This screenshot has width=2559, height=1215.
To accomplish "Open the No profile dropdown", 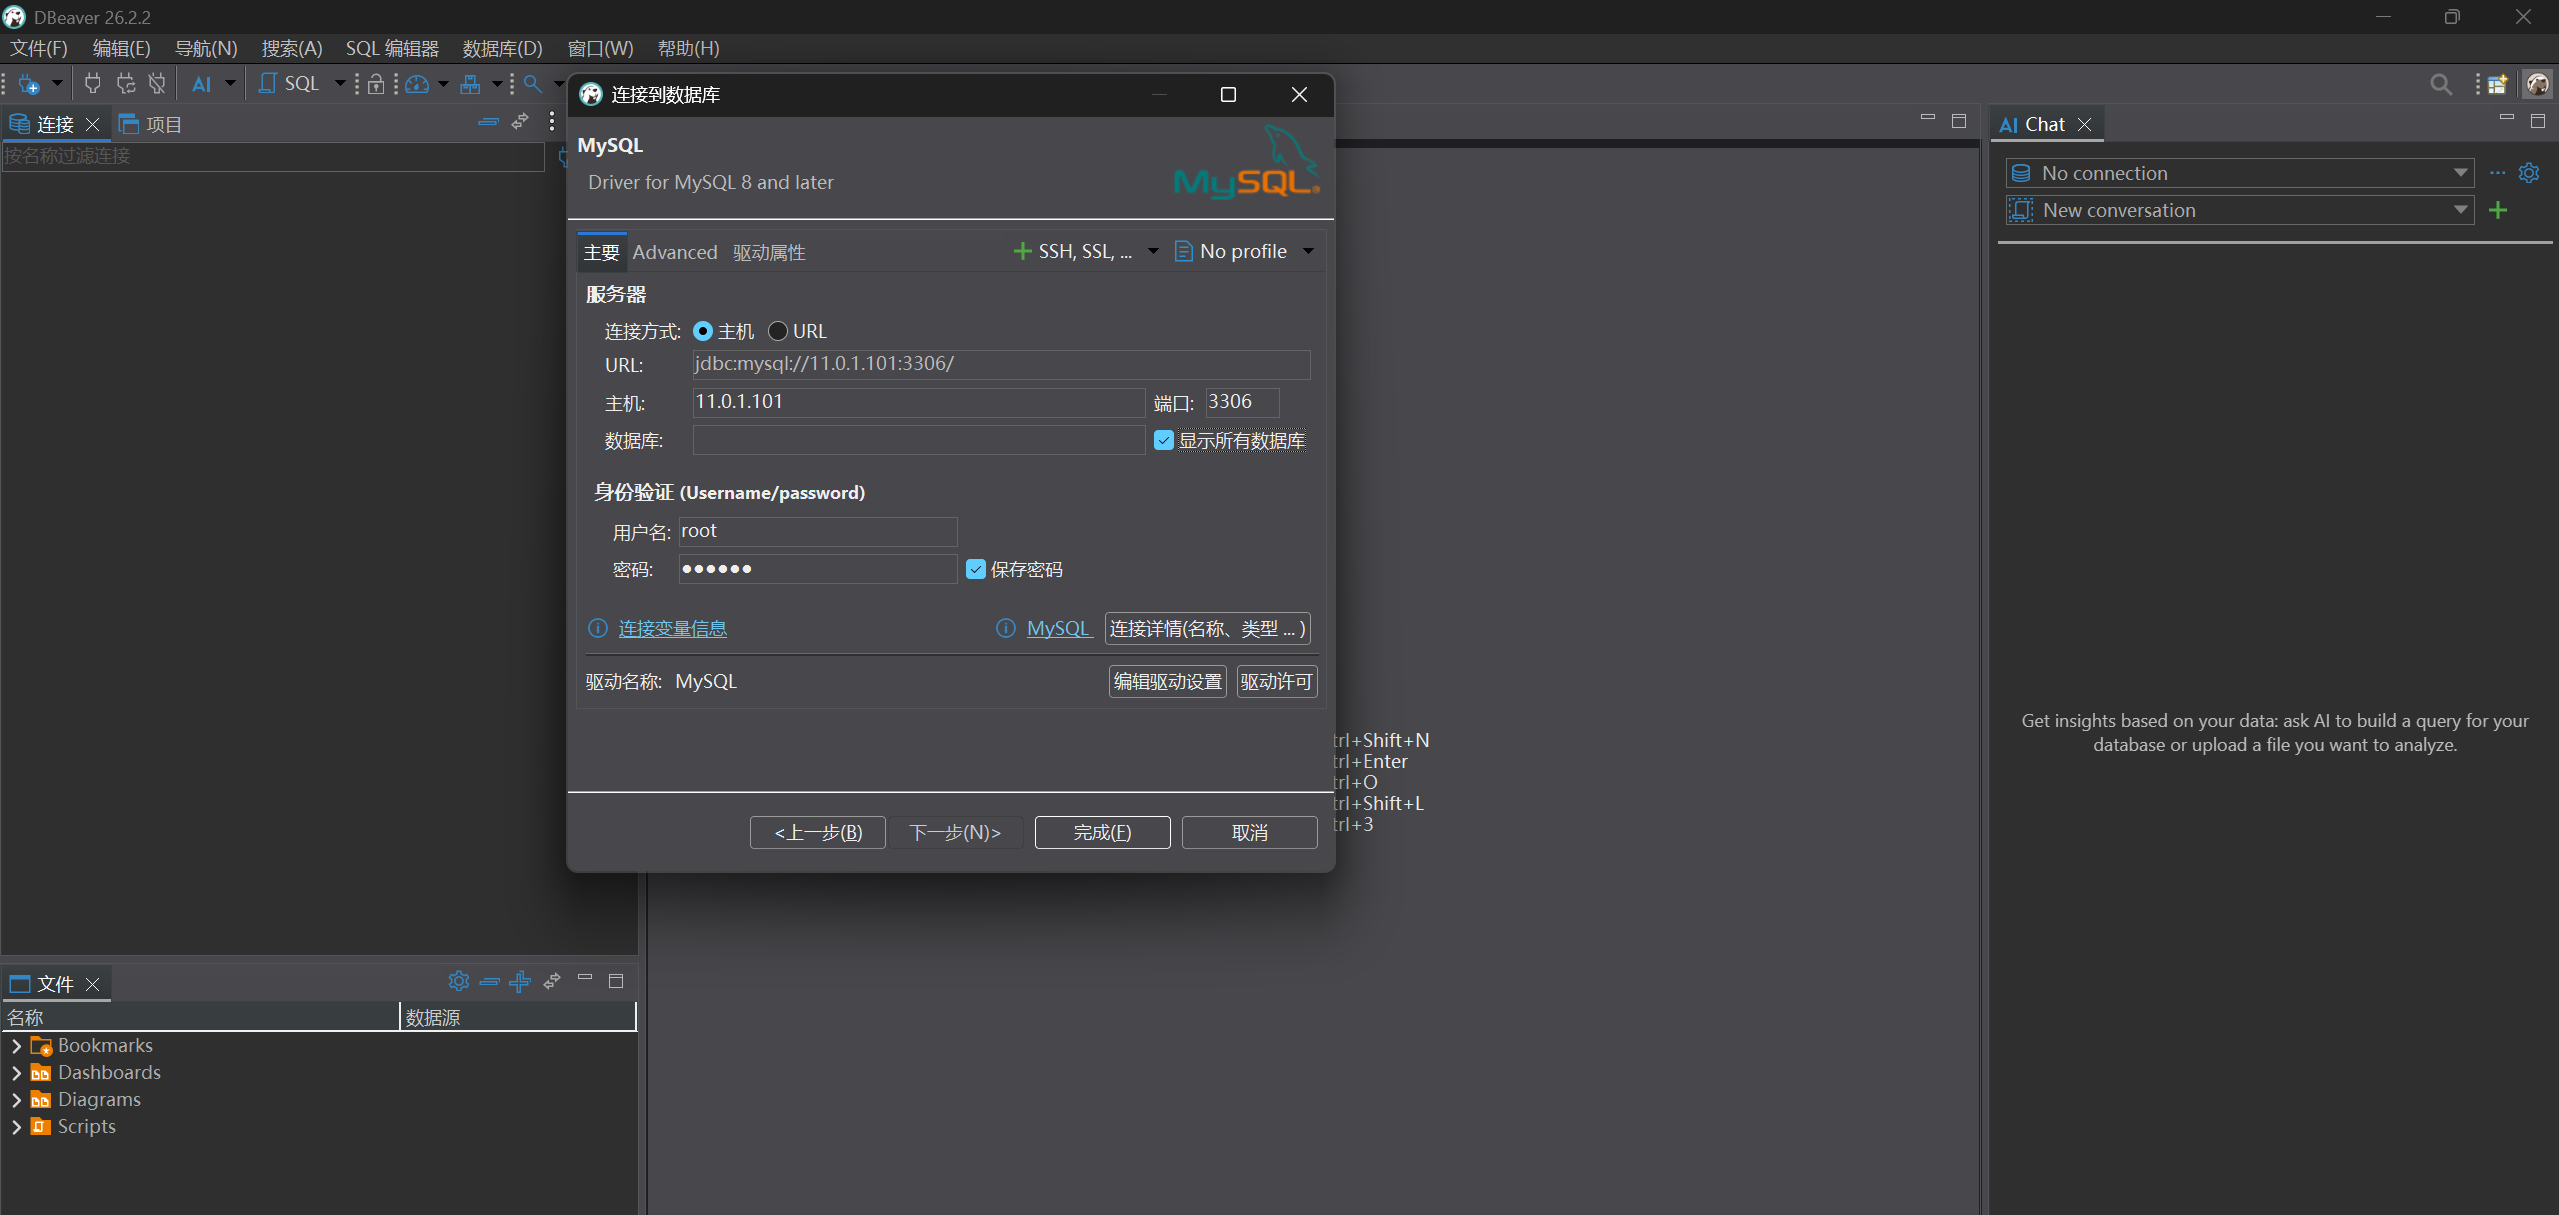I will (1245, 251).
